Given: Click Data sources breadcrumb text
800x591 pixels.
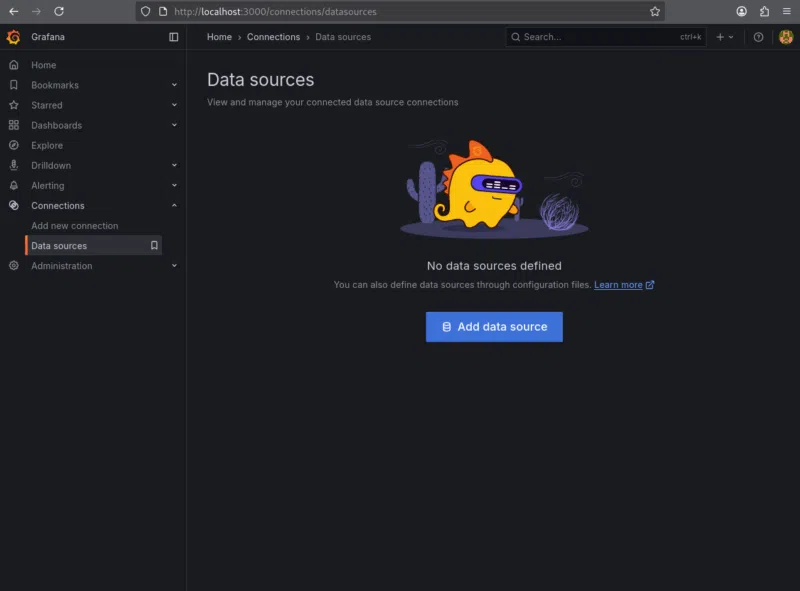Looking at the screenshot, I should point(343,37).
